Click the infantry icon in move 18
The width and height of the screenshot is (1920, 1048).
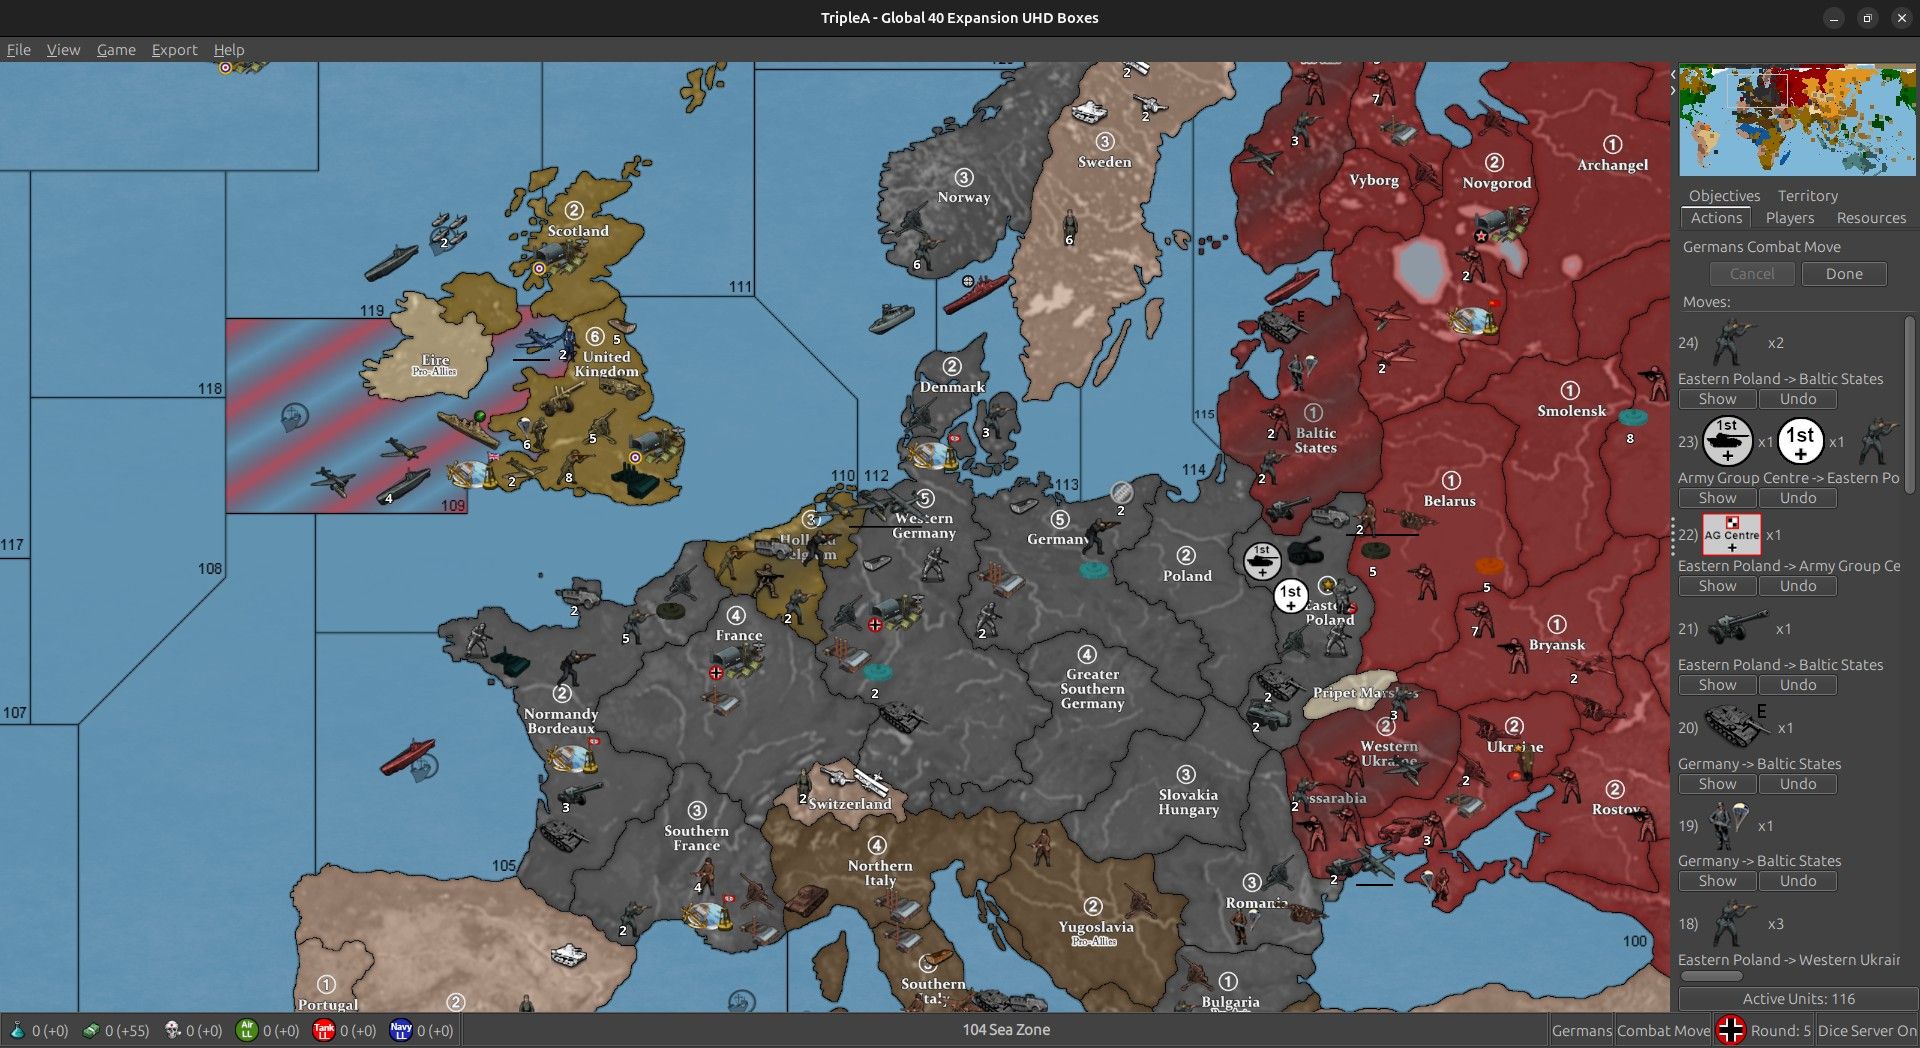pos(1733,923)
